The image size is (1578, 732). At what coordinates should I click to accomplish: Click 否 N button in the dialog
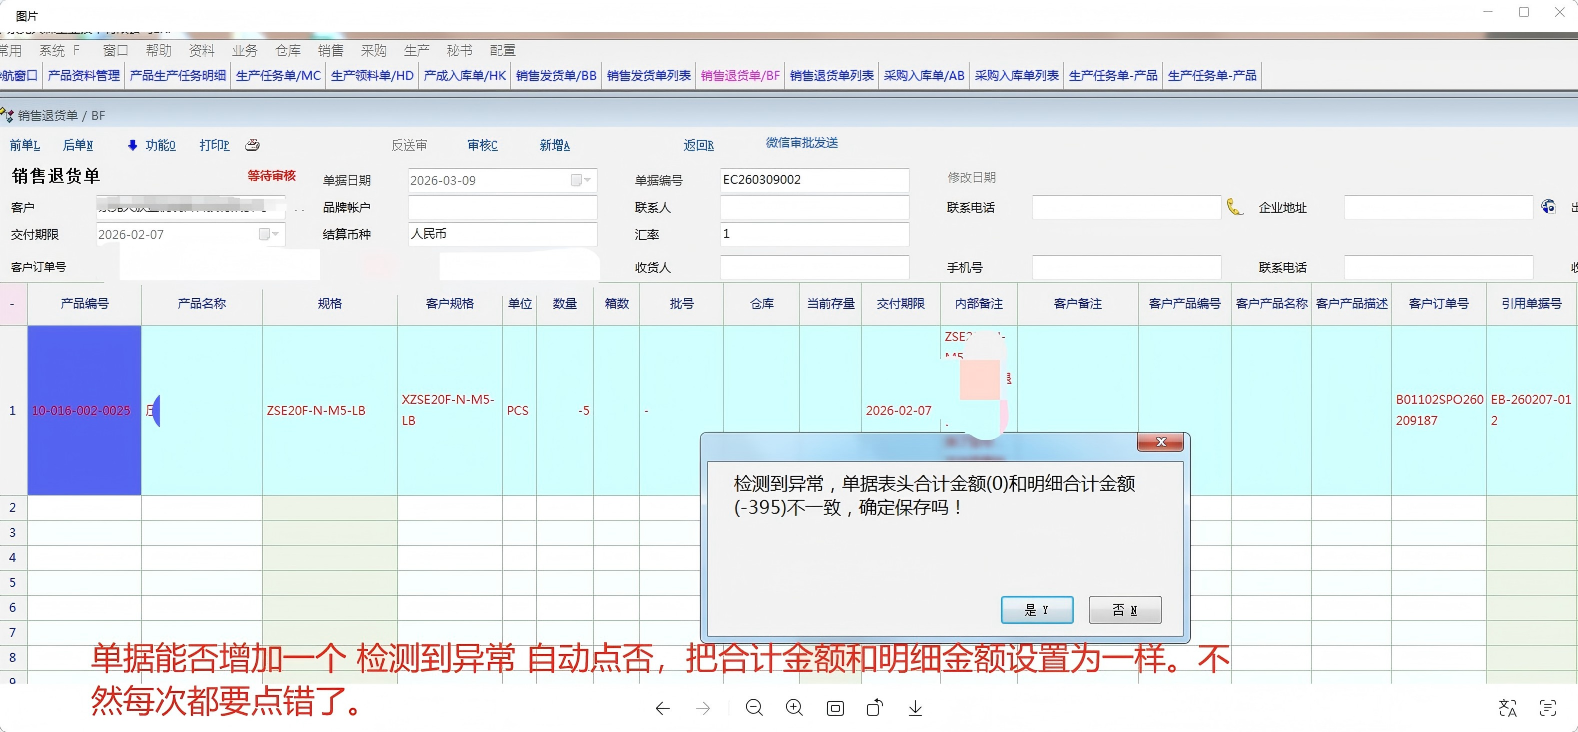click(1125, 610)
